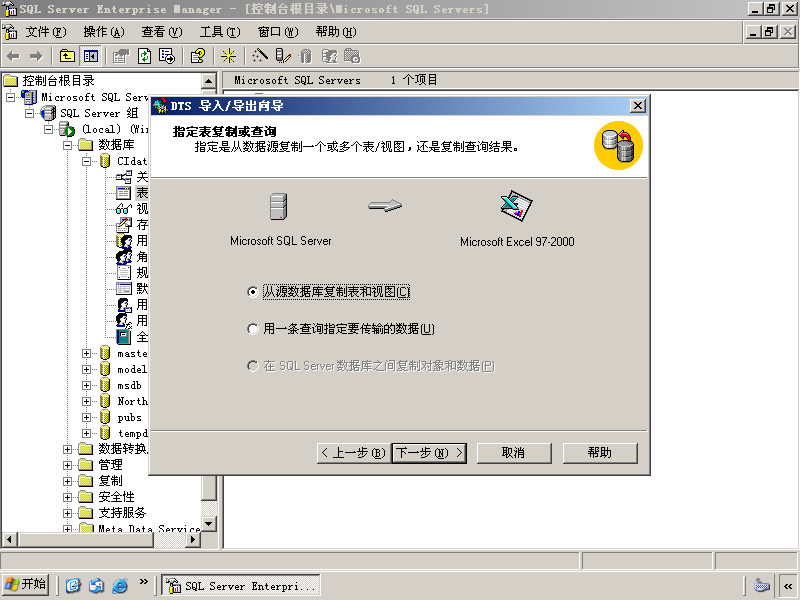Open the 查看(V) menu

(x=162, y=32)
